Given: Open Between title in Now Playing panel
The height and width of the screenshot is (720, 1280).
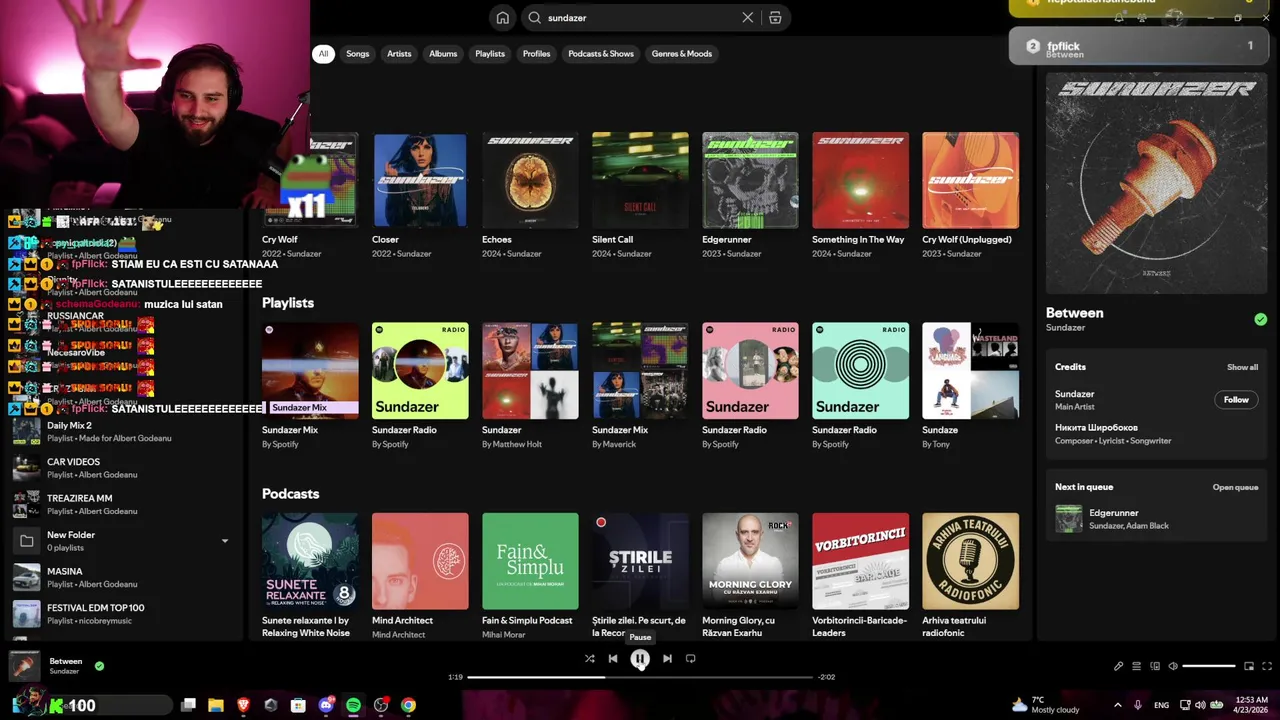Looking at the screenshot, I should 1075,313.
